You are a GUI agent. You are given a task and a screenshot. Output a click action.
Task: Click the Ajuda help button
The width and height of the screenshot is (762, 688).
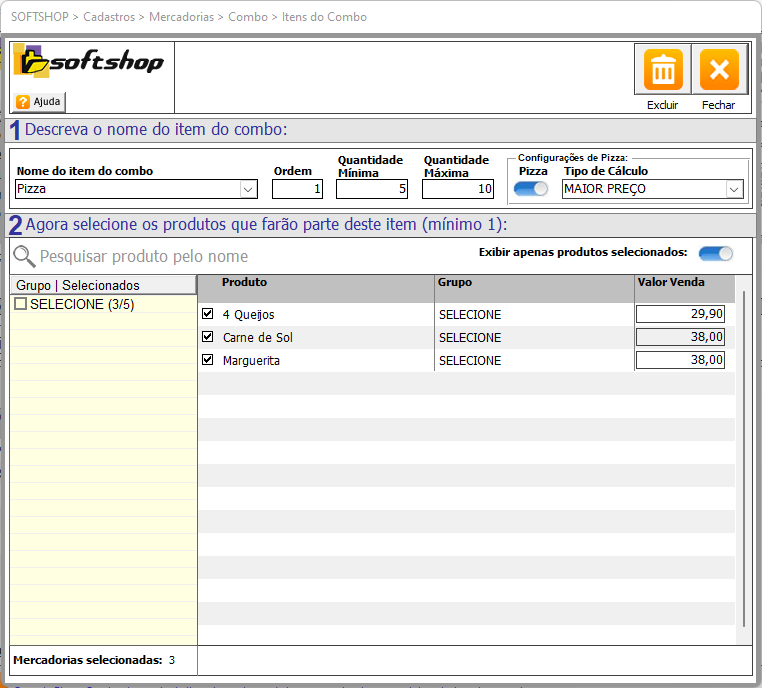tap(39, 102)
